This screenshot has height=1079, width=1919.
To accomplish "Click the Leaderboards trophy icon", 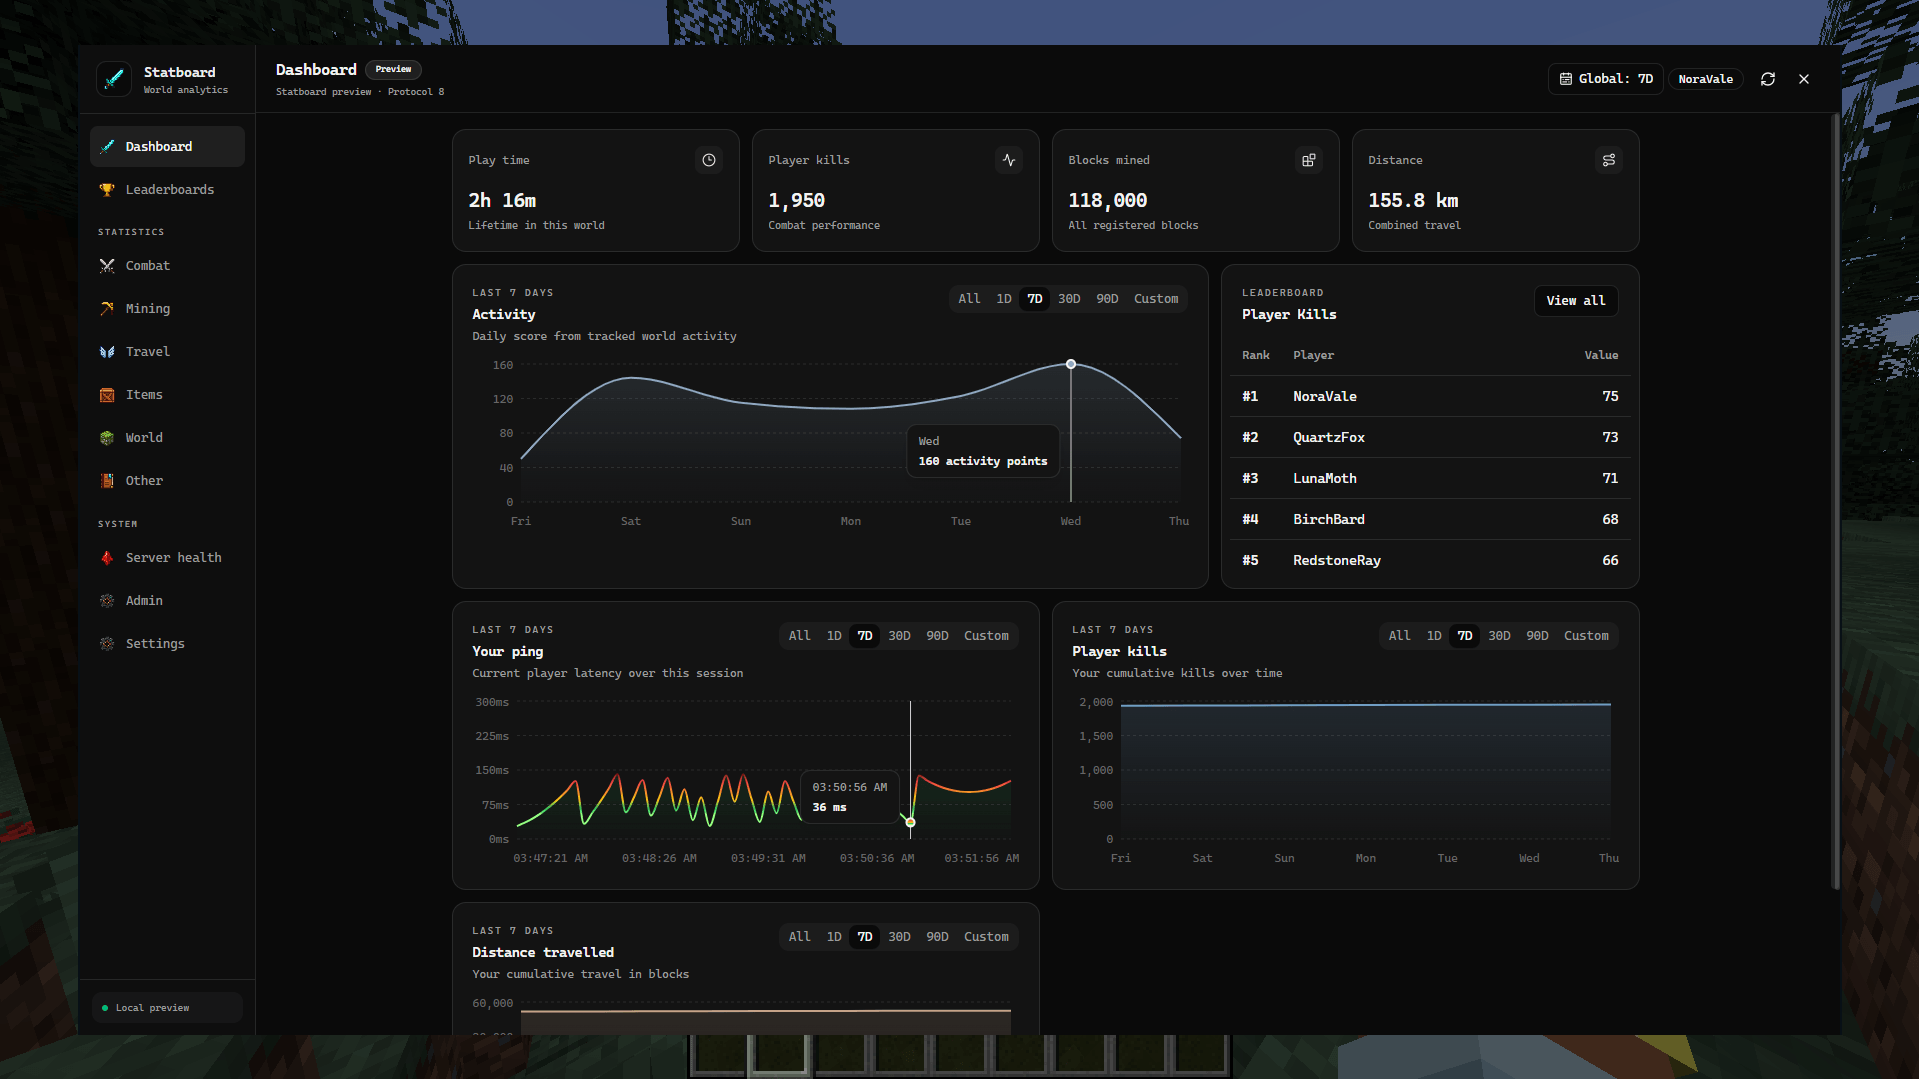I will [x=107, y=189].
